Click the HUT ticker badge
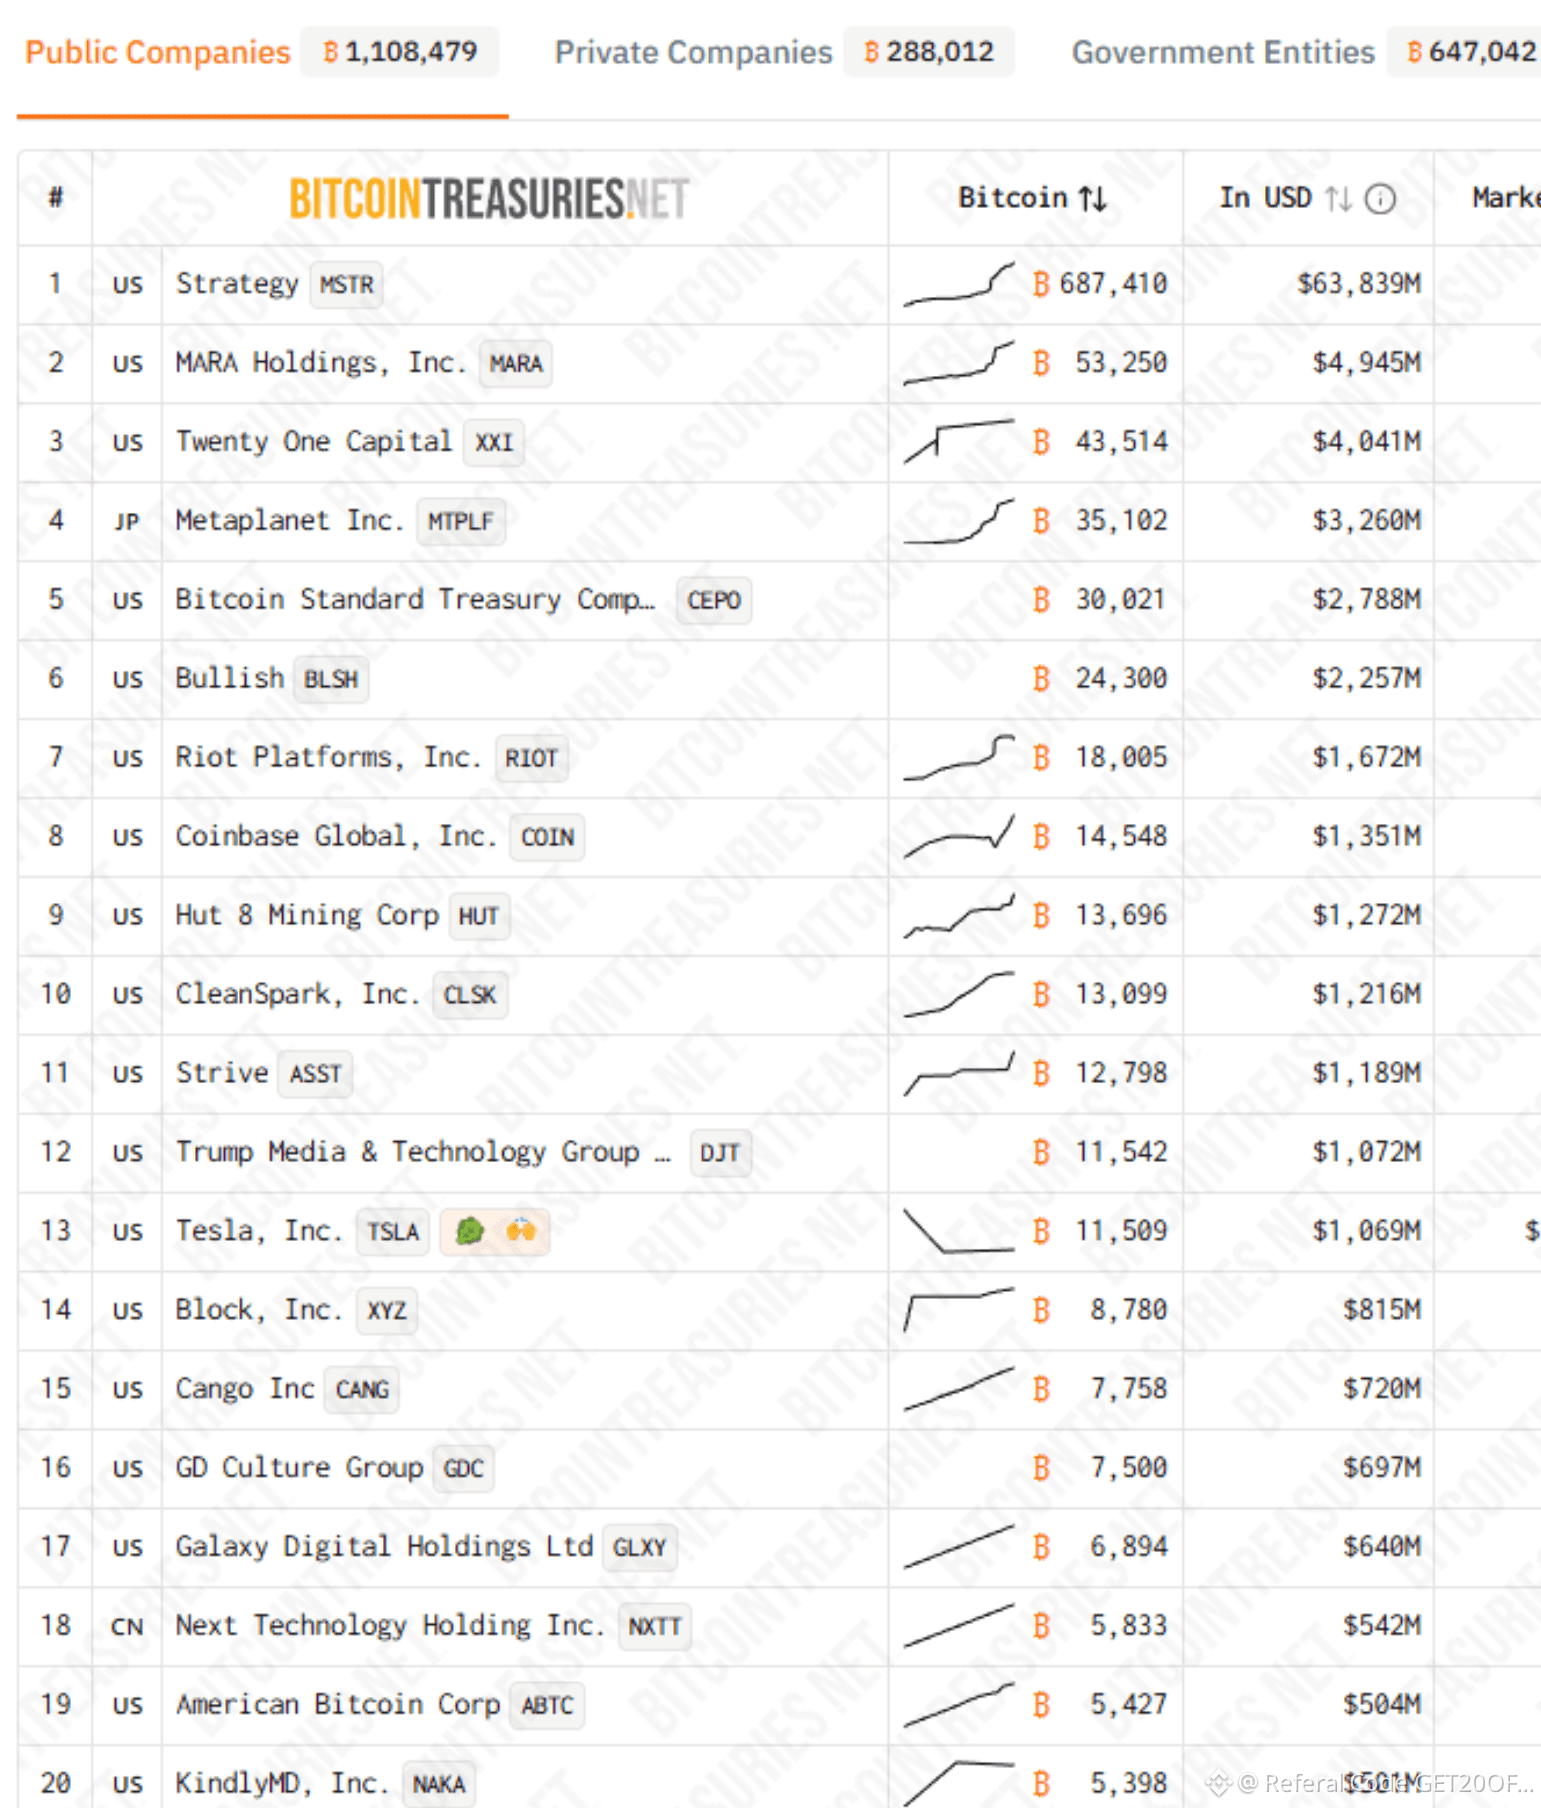This screenshot has height=1808, width=1541. (x=479, y=917)
